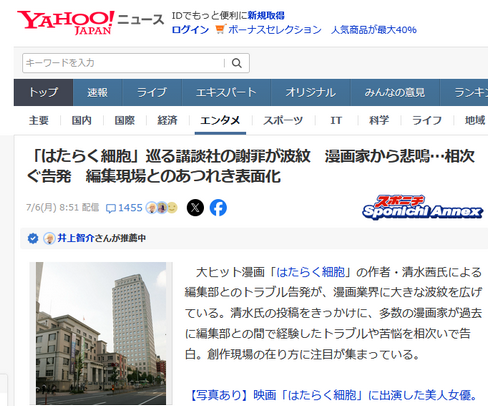Image resolution: width=488 pixels, height=406 pixels.
Task: Click the Yahoo! JAPAN logo
Action: (66, 22)
